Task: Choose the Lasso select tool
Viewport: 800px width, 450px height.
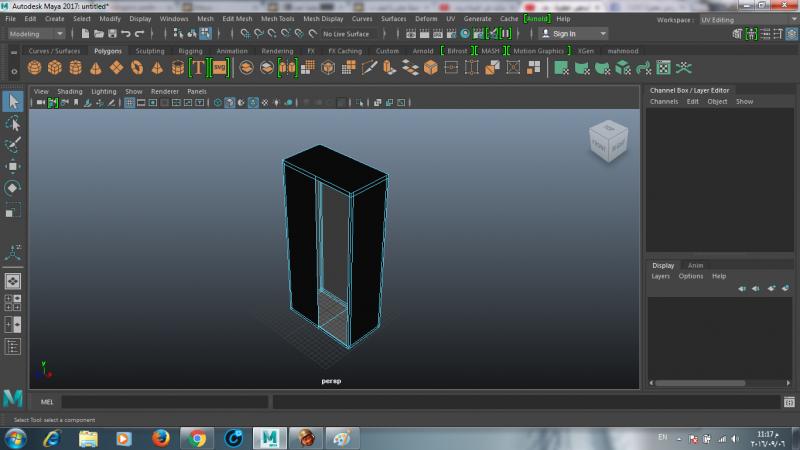Action: coord(13,123)
